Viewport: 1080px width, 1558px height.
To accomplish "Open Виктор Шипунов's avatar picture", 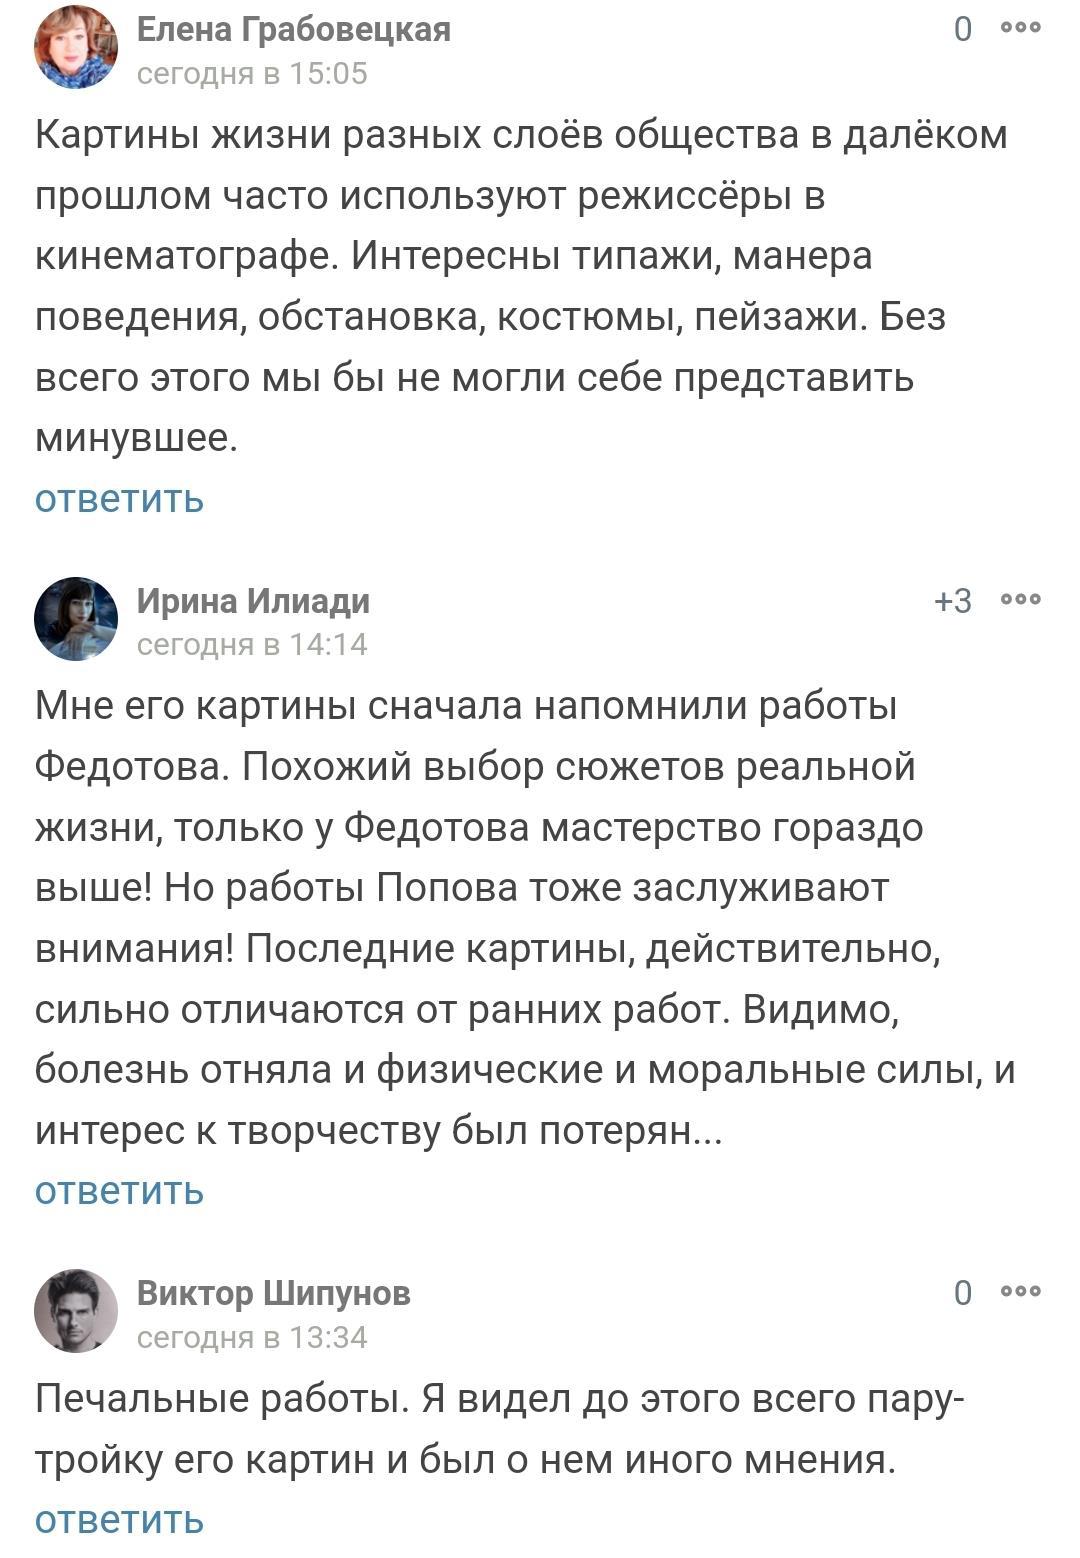I will tap(76, 1310).
